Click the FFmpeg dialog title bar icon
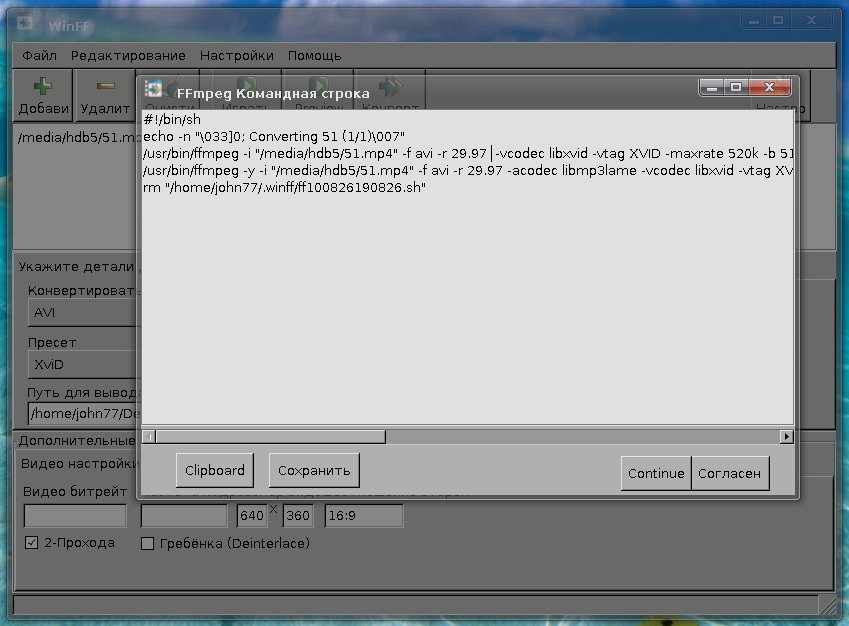 (x=154, y=89)
